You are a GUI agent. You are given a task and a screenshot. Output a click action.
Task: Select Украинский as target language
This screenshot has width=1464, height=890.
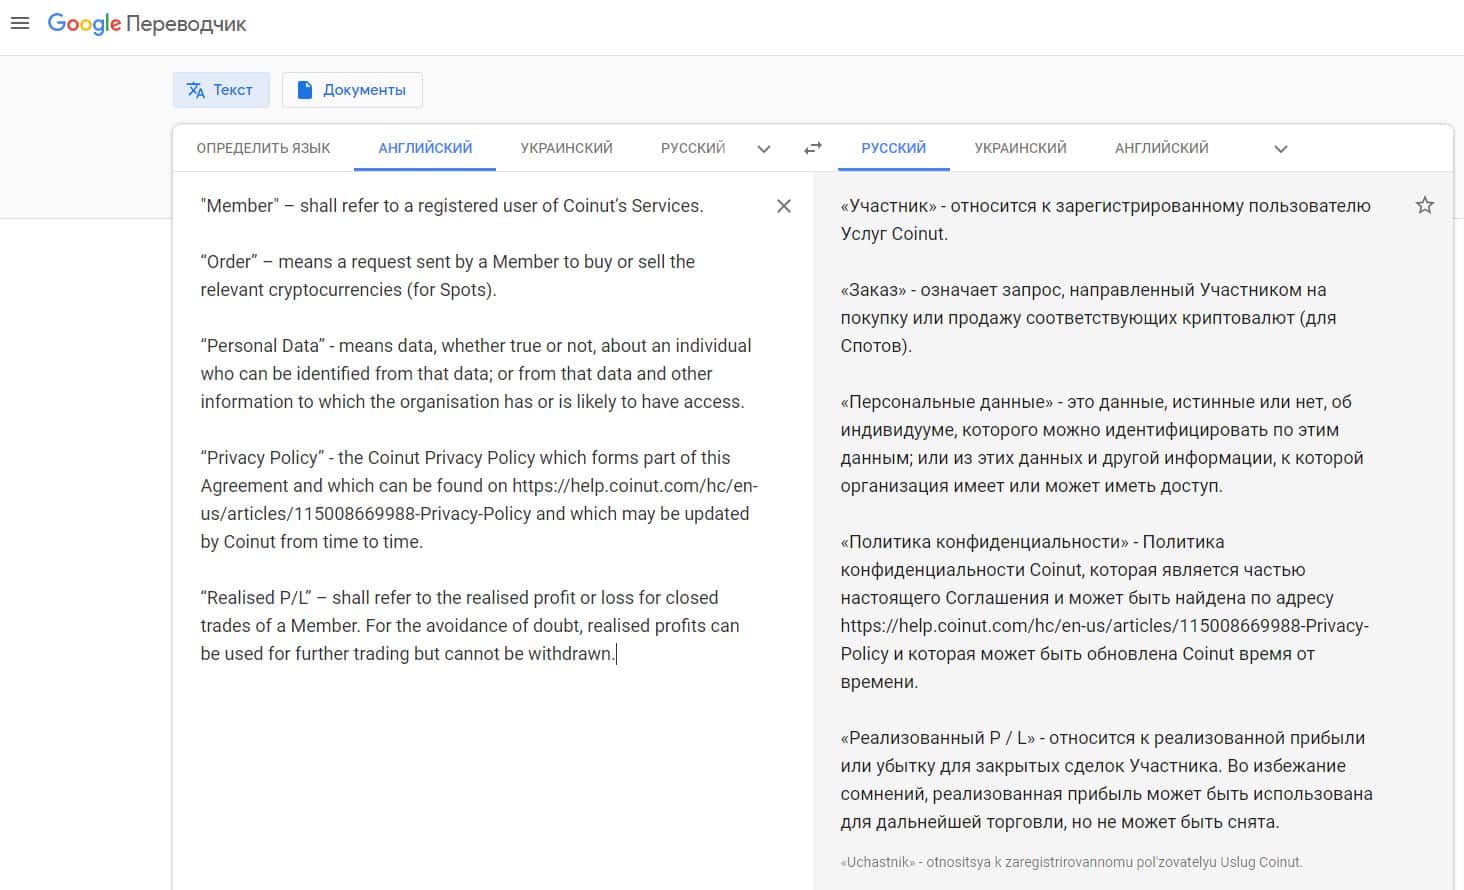(x=1020, y=148)
